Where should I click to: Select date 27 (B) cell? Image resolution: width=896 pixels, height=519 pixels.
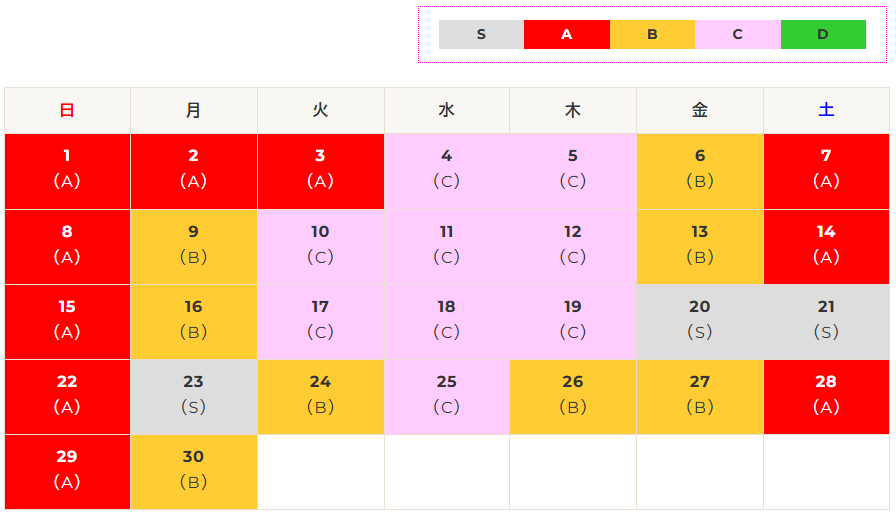click(x=700, y=397)
